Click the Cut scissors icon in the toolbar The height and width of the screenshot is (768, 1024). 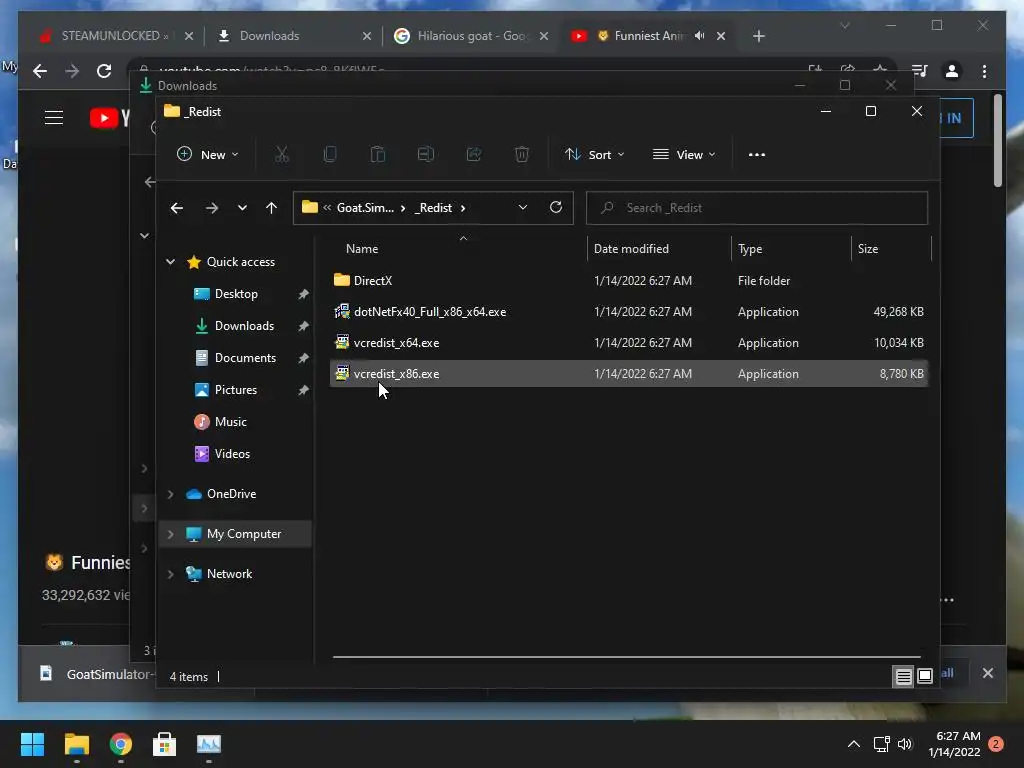click(281, 155)
